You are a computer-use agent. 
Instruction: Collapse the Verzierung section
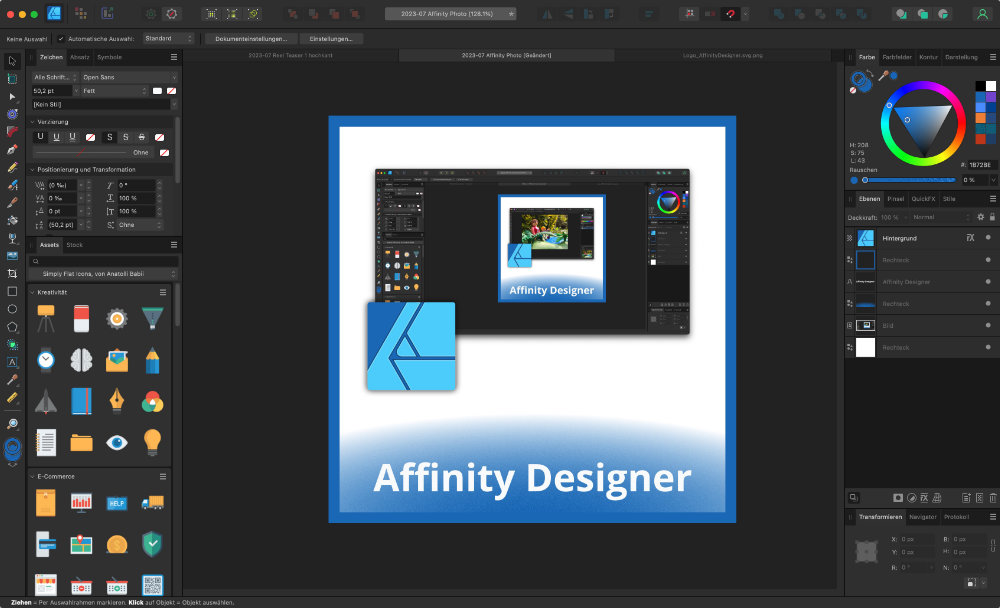(33, 122)
